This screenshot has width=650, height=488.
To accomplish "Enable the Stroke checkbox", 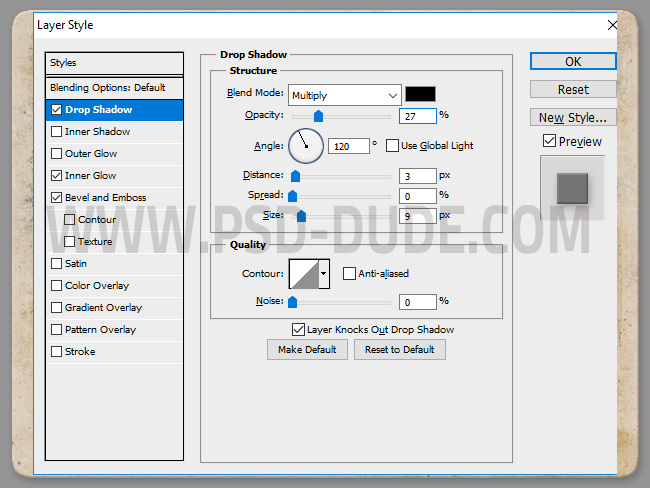I will click(x=56, y=352).
